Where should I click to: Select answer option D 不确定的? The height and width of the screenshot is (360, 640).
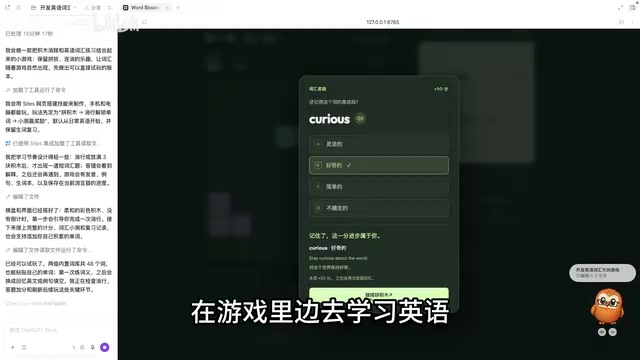379,208
